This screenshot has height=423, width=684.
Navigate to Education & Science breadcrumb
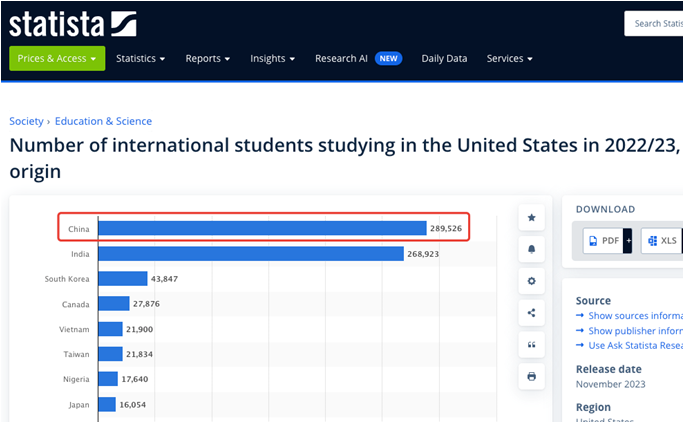[103, 121]
